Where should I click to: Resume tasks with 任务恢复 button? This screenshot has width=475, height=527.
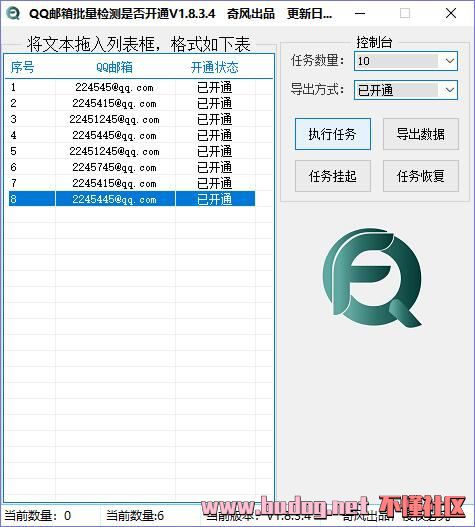click(x=421, y=176)
